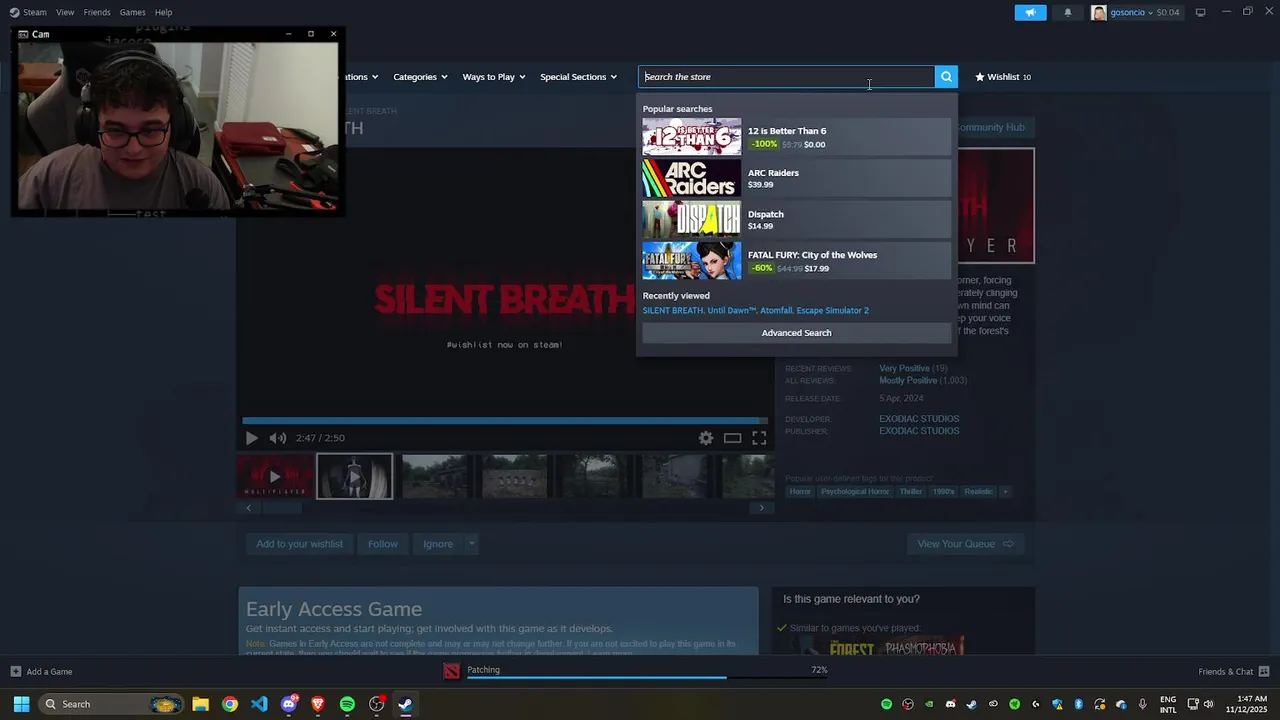The width and height of the screenshot is (1280, 720).
Task: Click View Your Queue
Action: [x=965, y=544]
